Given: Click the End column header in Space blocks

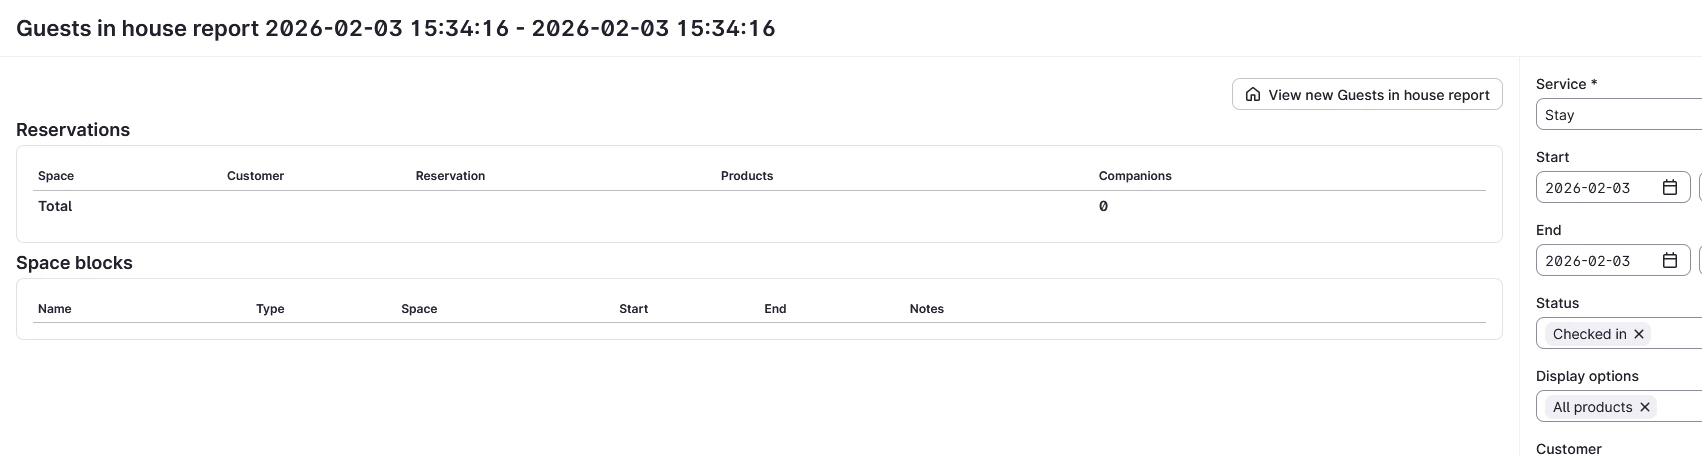Looking at the screenshot, I should point(775,309).
